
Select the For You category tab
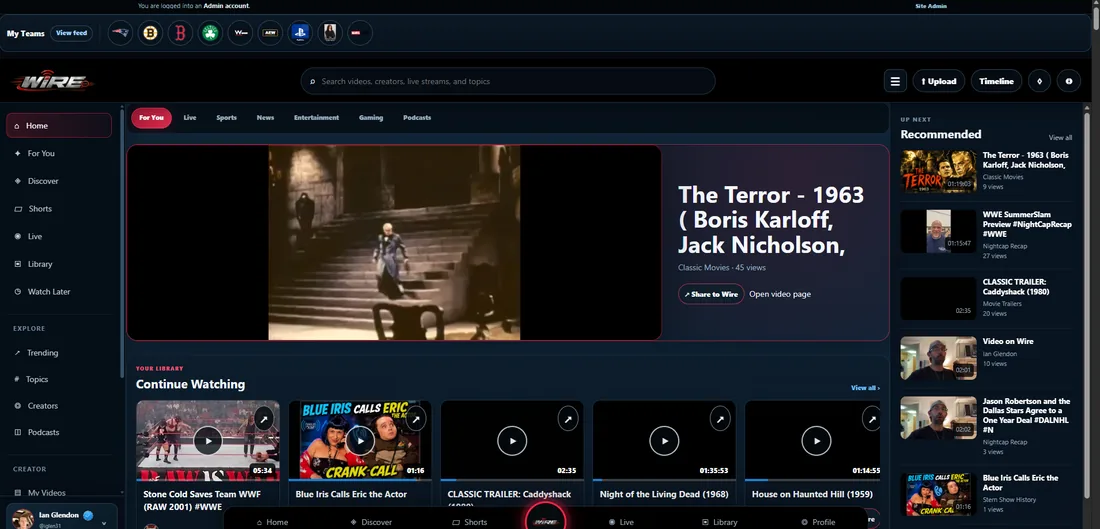pyautogui.click(x=151, y=118)
